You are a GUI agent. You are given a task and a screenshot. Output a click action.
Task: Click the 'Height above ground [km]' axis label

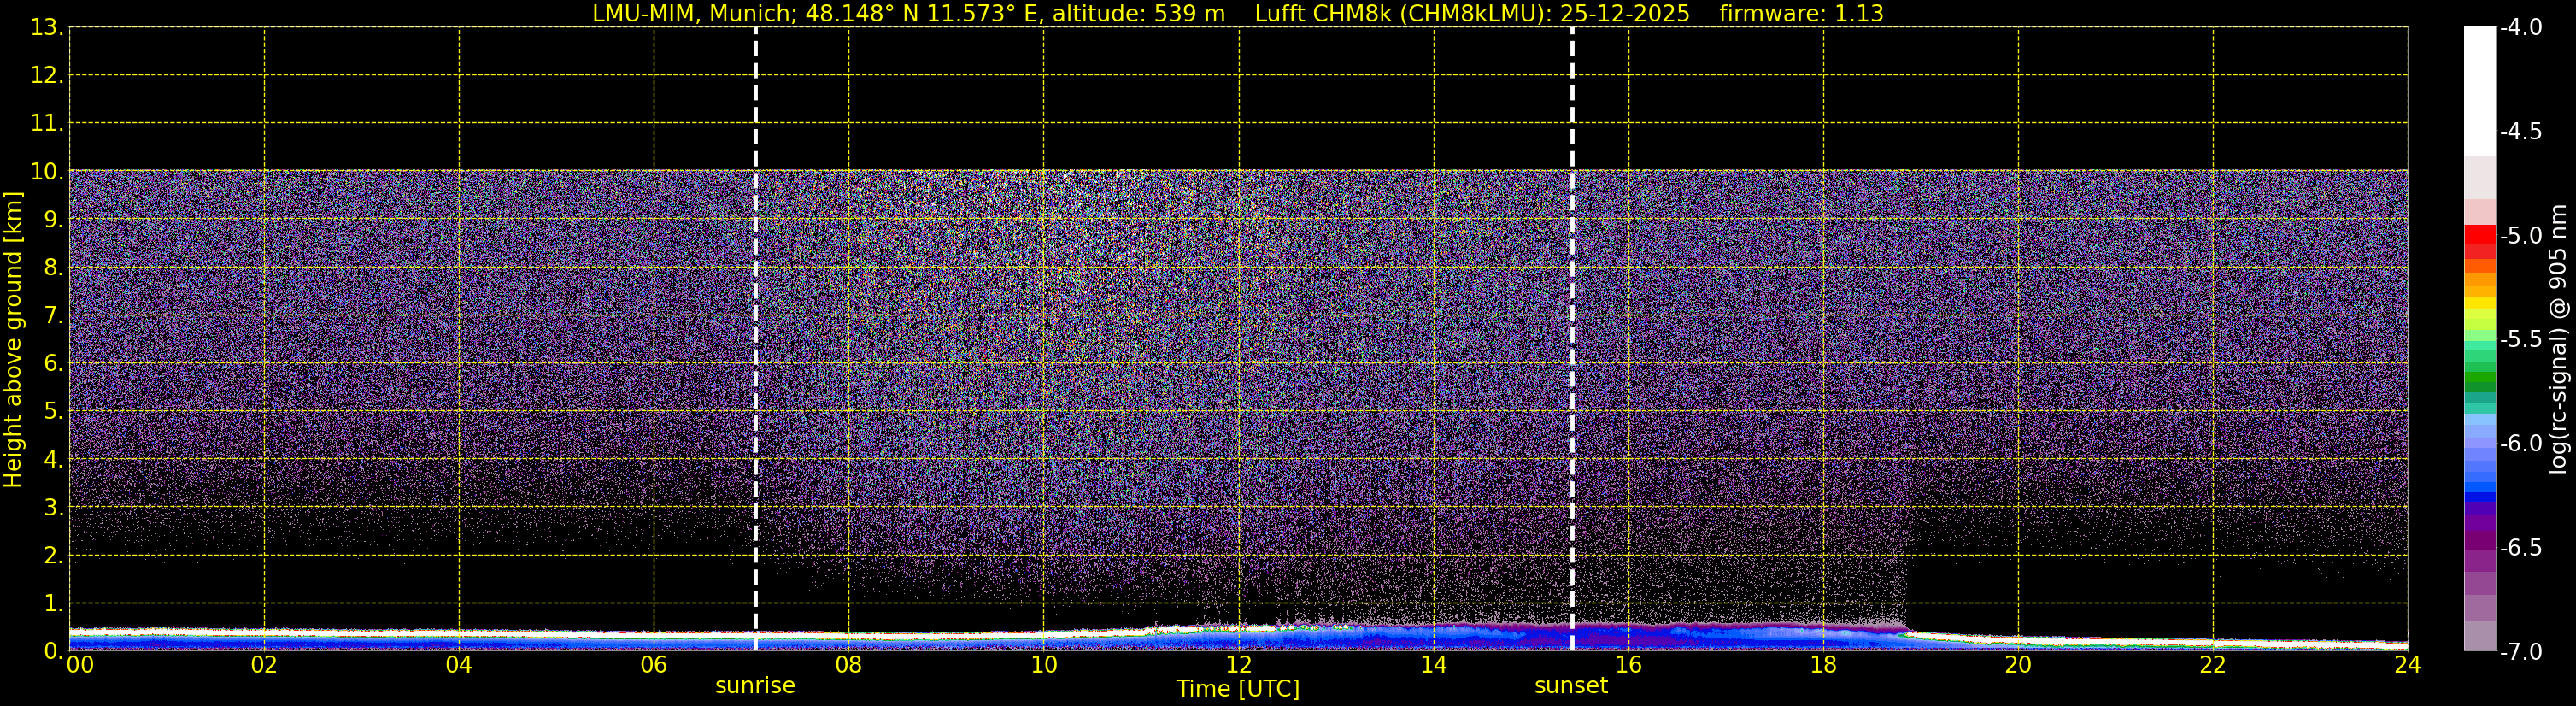pyautogui.click(x=13, y=340)
